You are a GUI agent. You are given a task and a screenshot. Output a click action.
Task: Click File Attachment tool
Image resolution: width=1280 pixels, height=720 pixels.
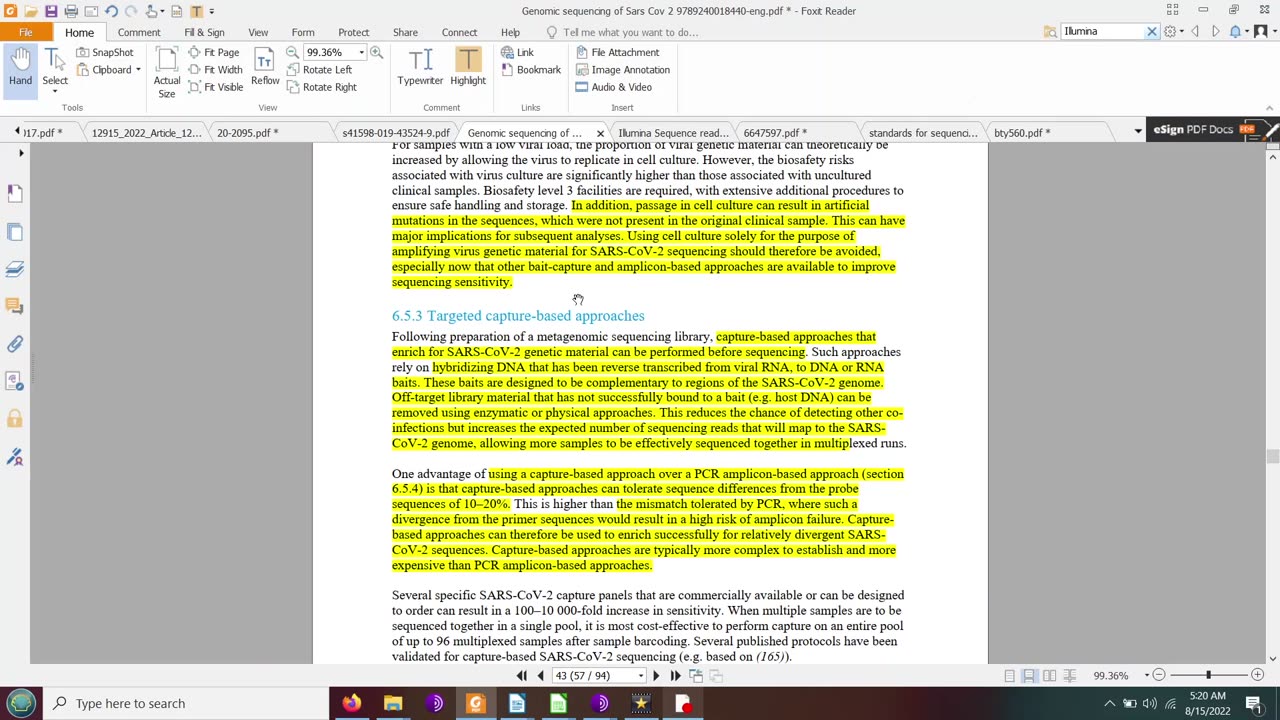[617, 52]
